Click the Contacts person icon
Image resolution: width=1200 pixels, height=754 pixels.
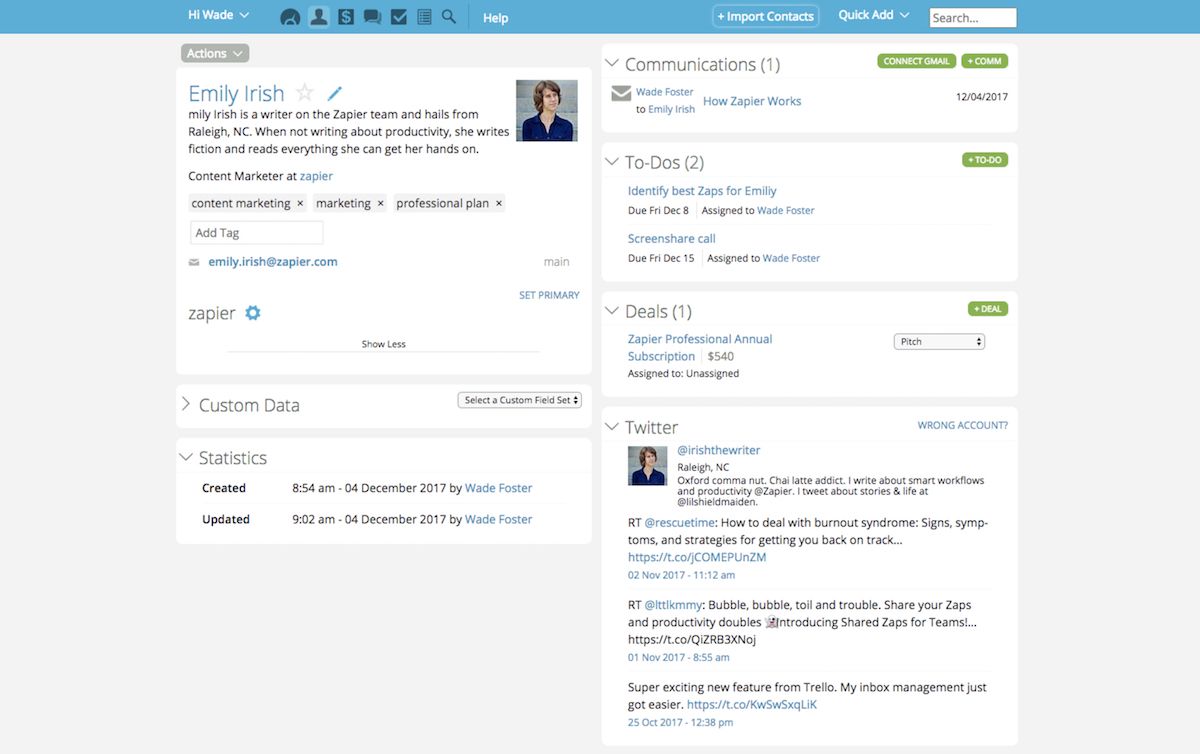(x=319, y=17)
